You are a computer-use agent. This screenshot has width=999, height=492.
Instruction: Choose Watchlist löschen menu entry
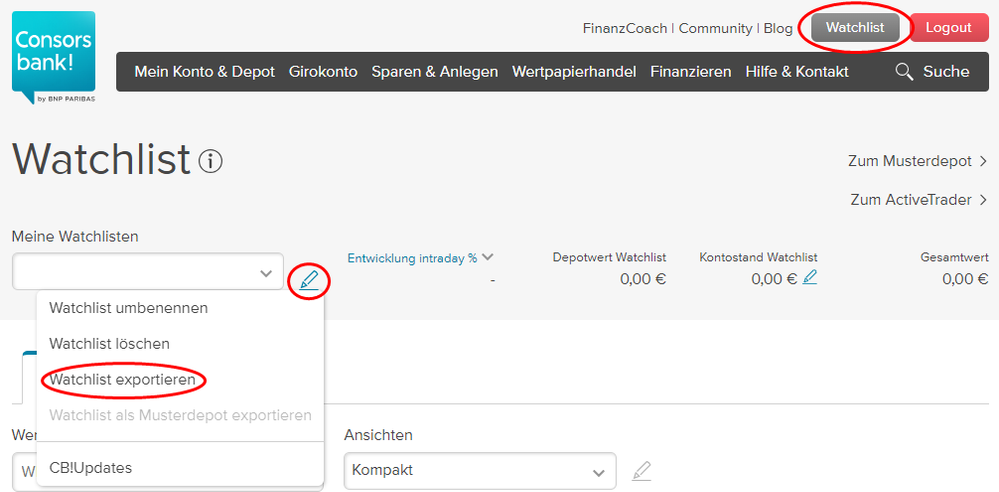[110, 344]
